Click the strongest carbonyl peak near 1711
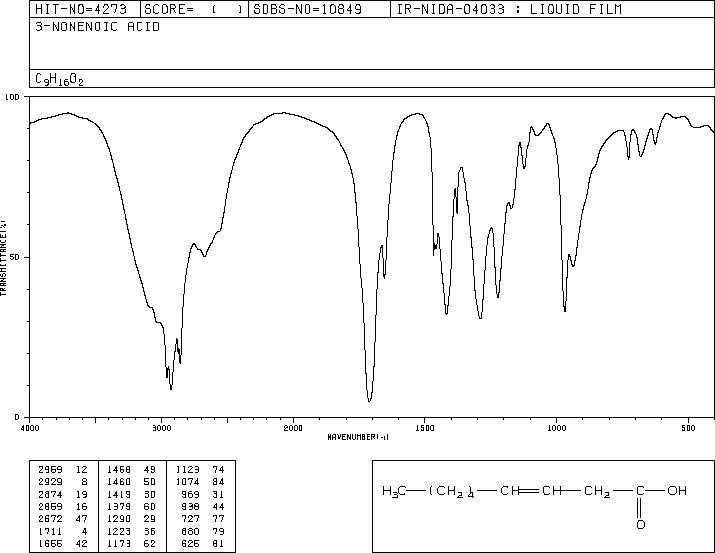This screenshot has height=553, width=715. pos(369,401)
